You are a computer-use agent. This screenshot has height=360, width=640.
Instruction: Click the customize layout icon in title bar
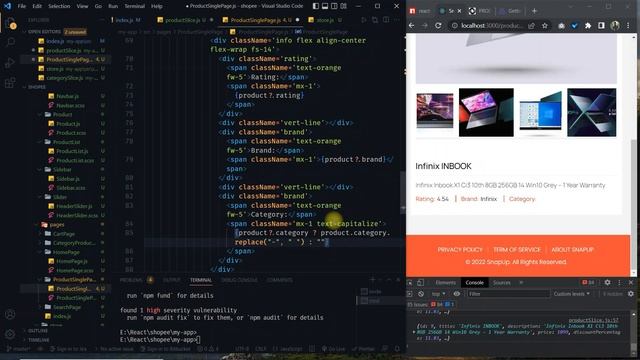tap(344, 6)
